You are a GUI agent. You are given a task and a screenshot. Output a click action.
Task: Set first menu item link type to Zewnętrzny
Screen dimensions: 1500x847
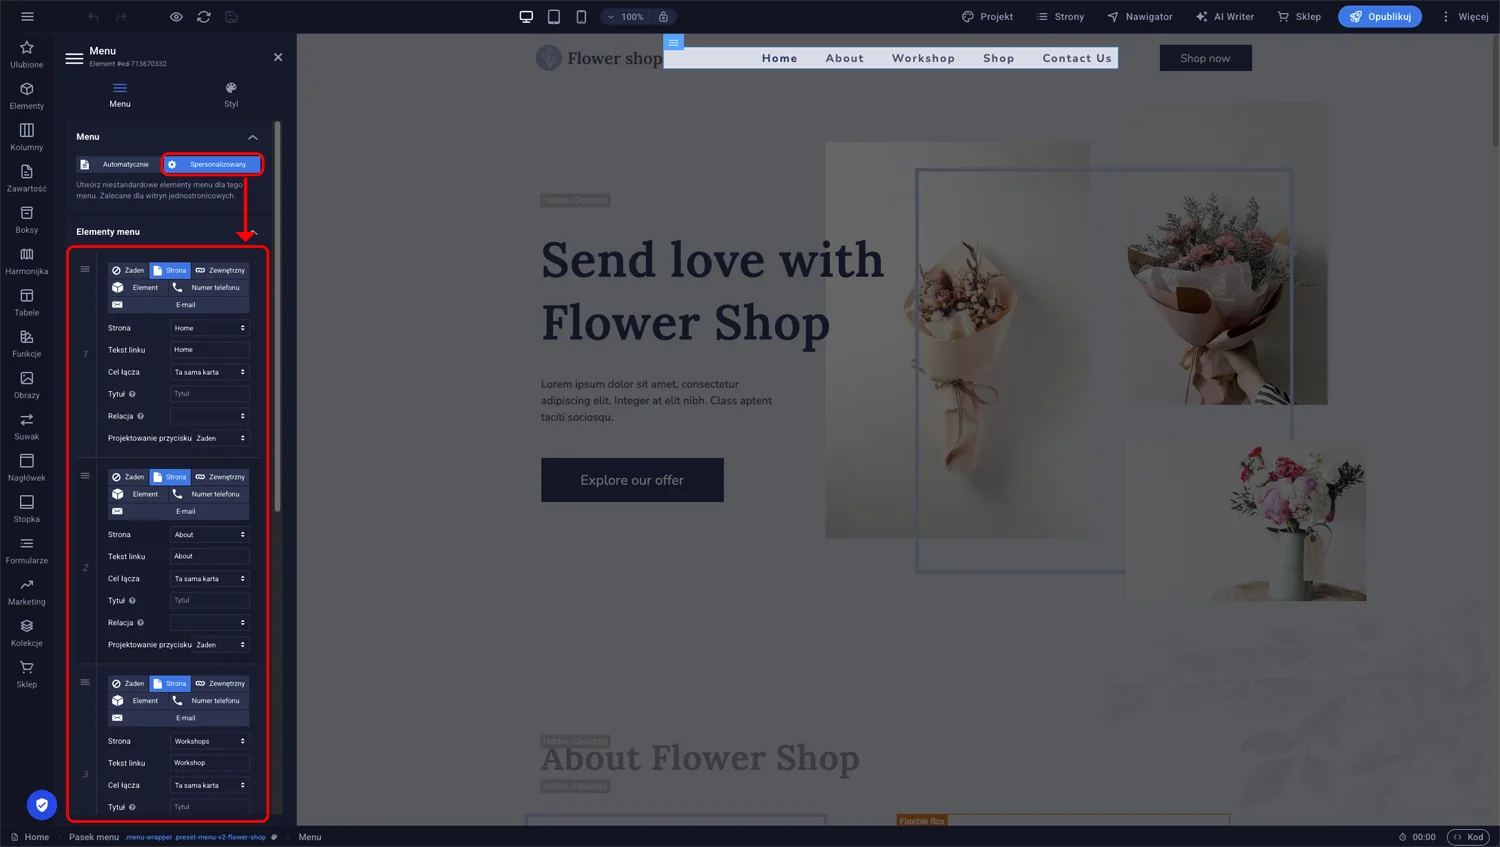[x=220, y=270]
